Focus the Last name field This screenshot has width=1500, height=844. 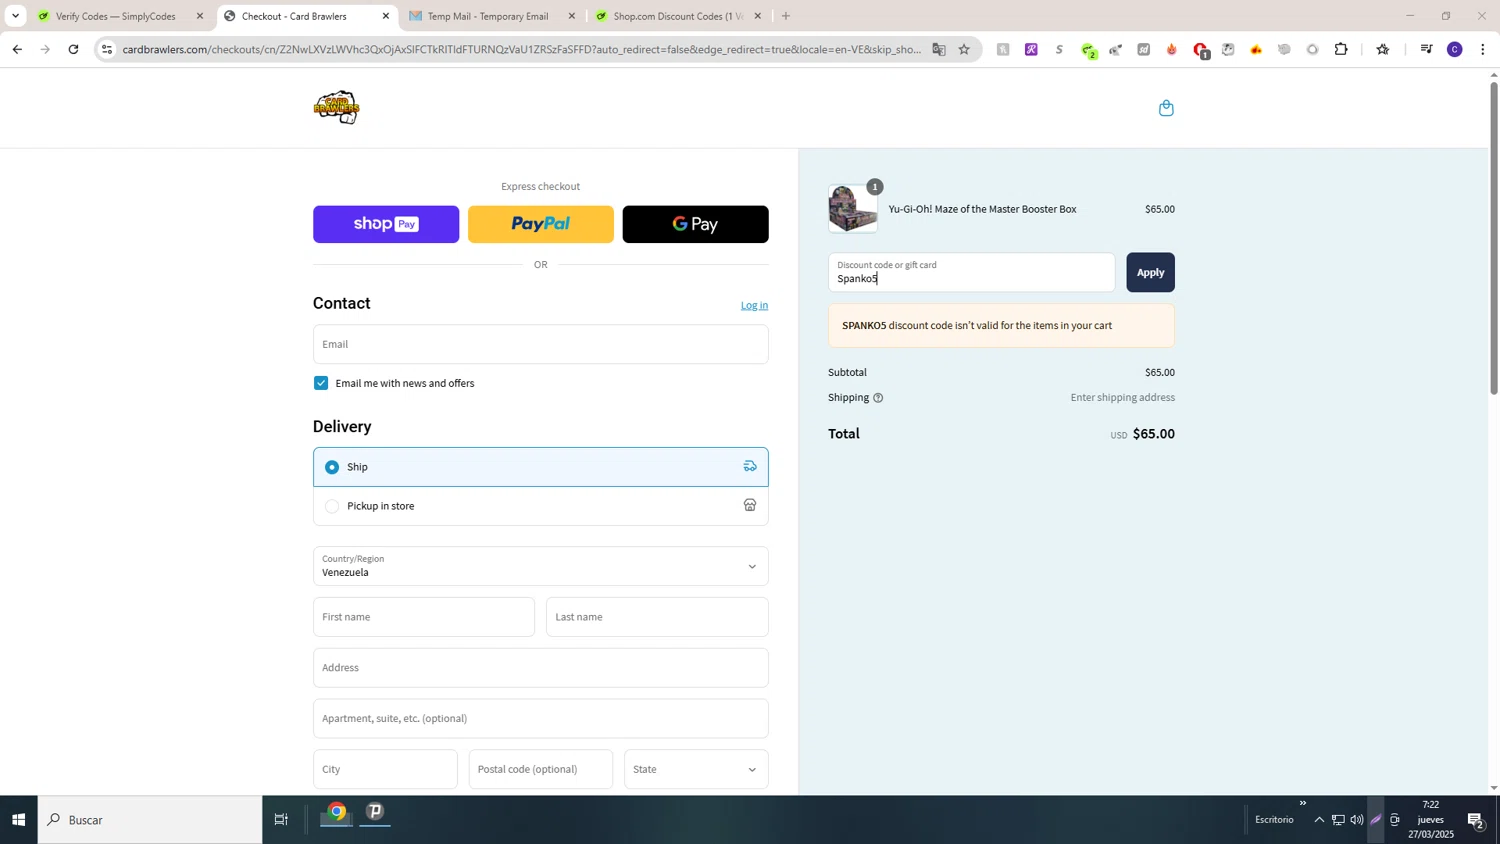657,617
